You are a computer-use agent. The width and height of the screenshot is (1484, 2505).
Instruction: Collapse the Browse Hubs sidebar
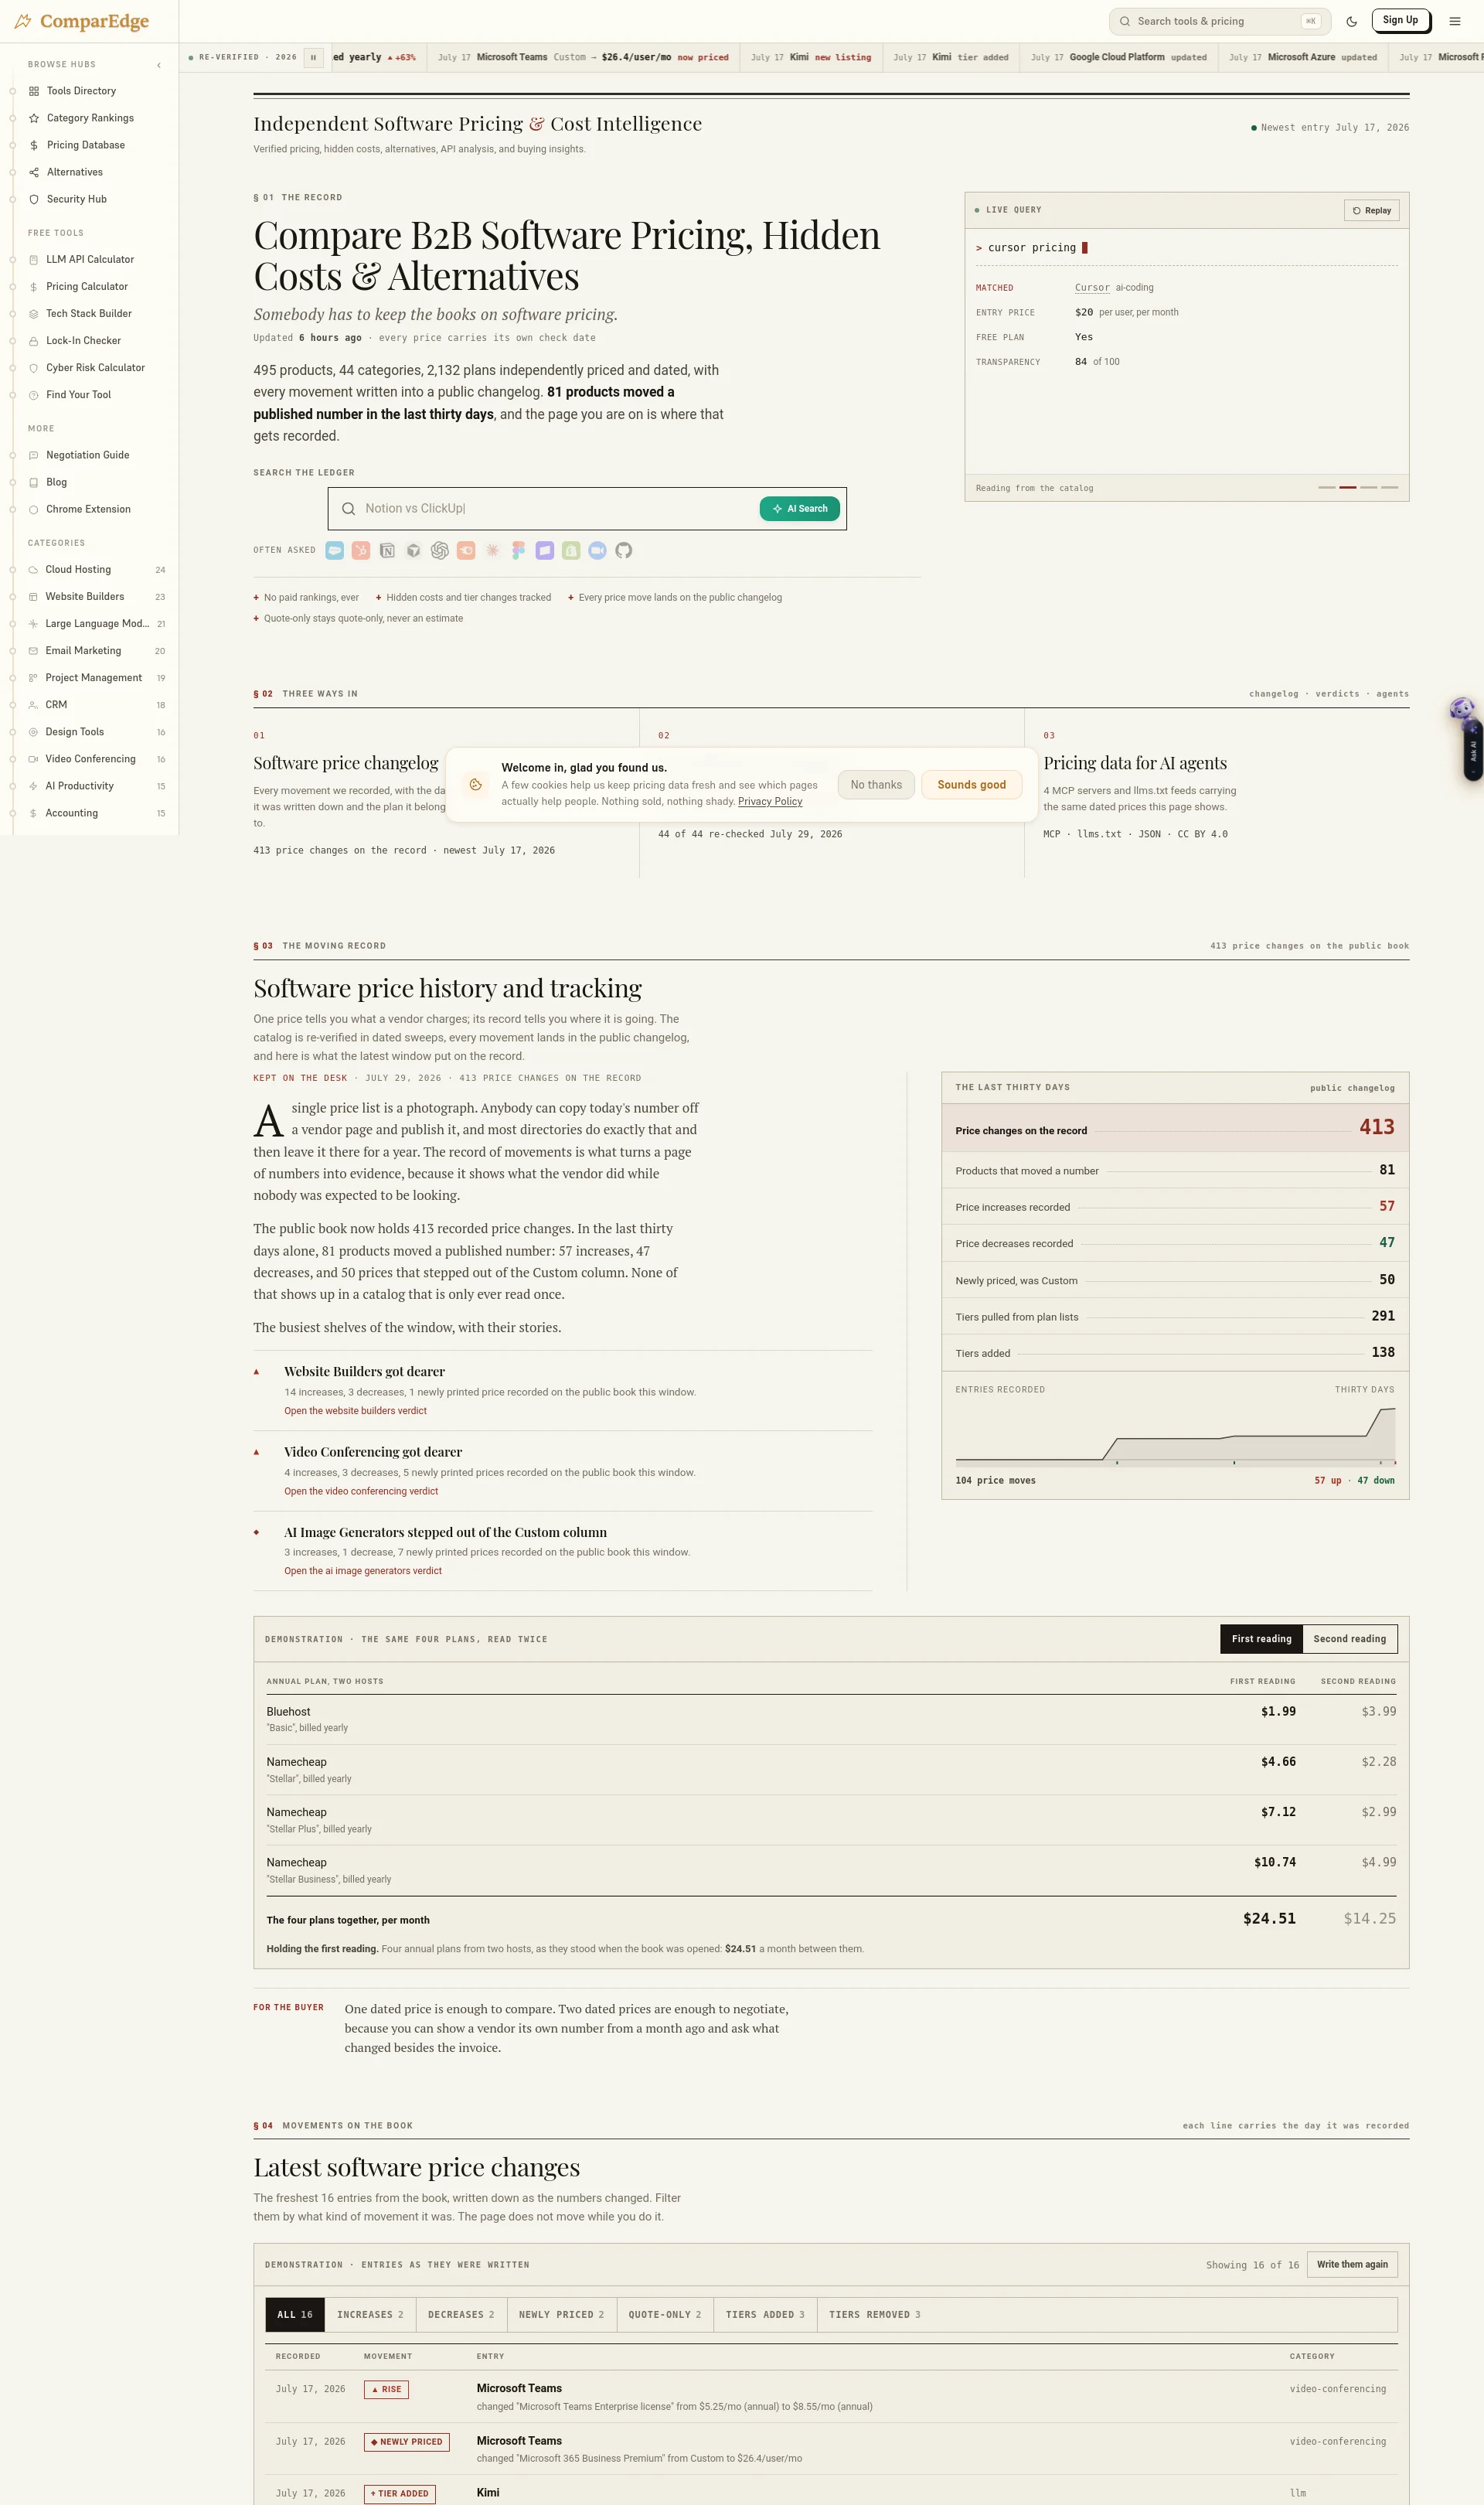pos(158,65)
